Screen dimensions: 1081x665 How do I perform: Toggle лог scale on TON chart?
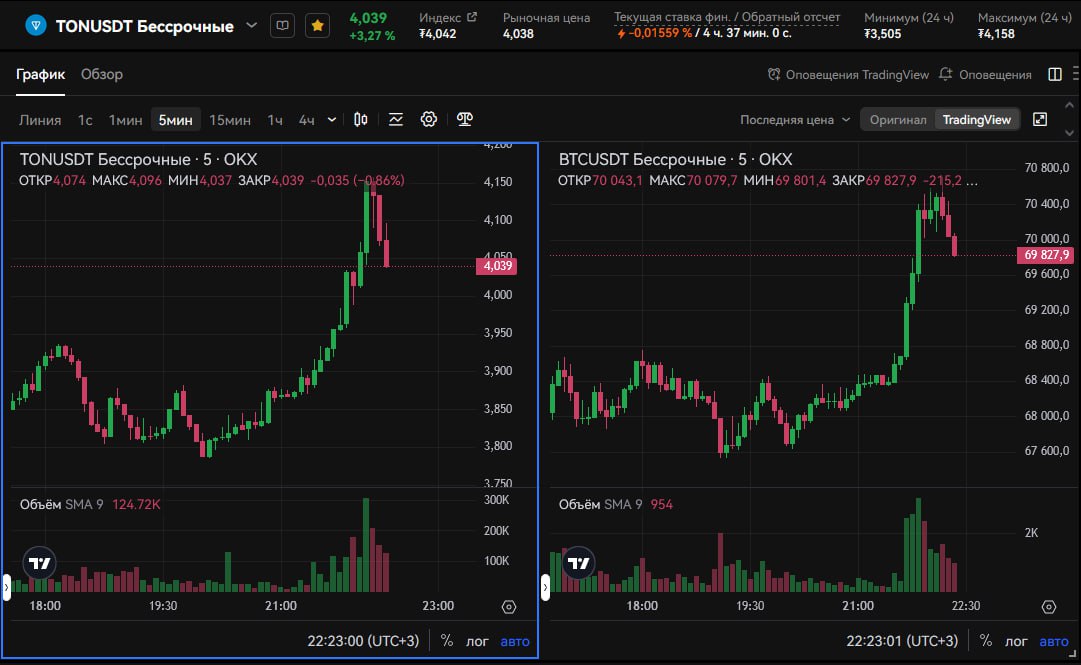477,641
